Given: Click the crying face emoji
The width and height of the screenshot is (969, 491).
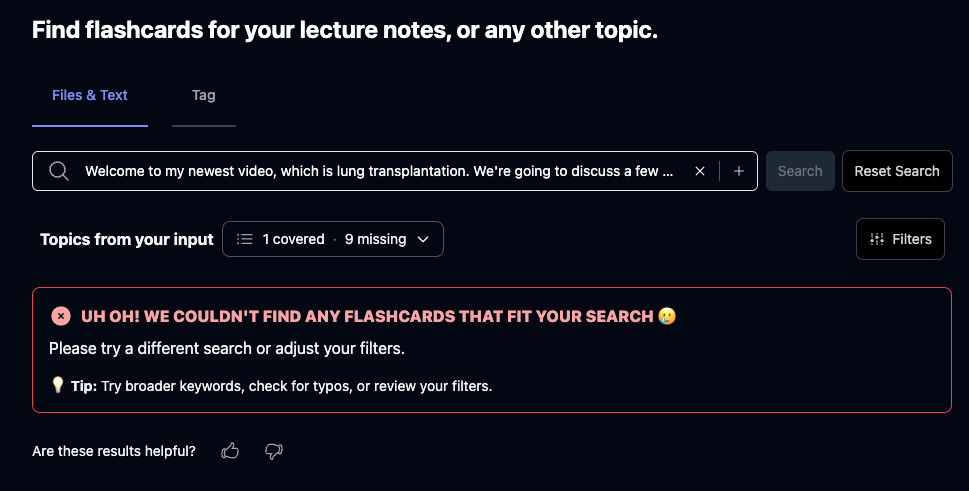Looking at the screenshot, I should (x=667, y=316).
